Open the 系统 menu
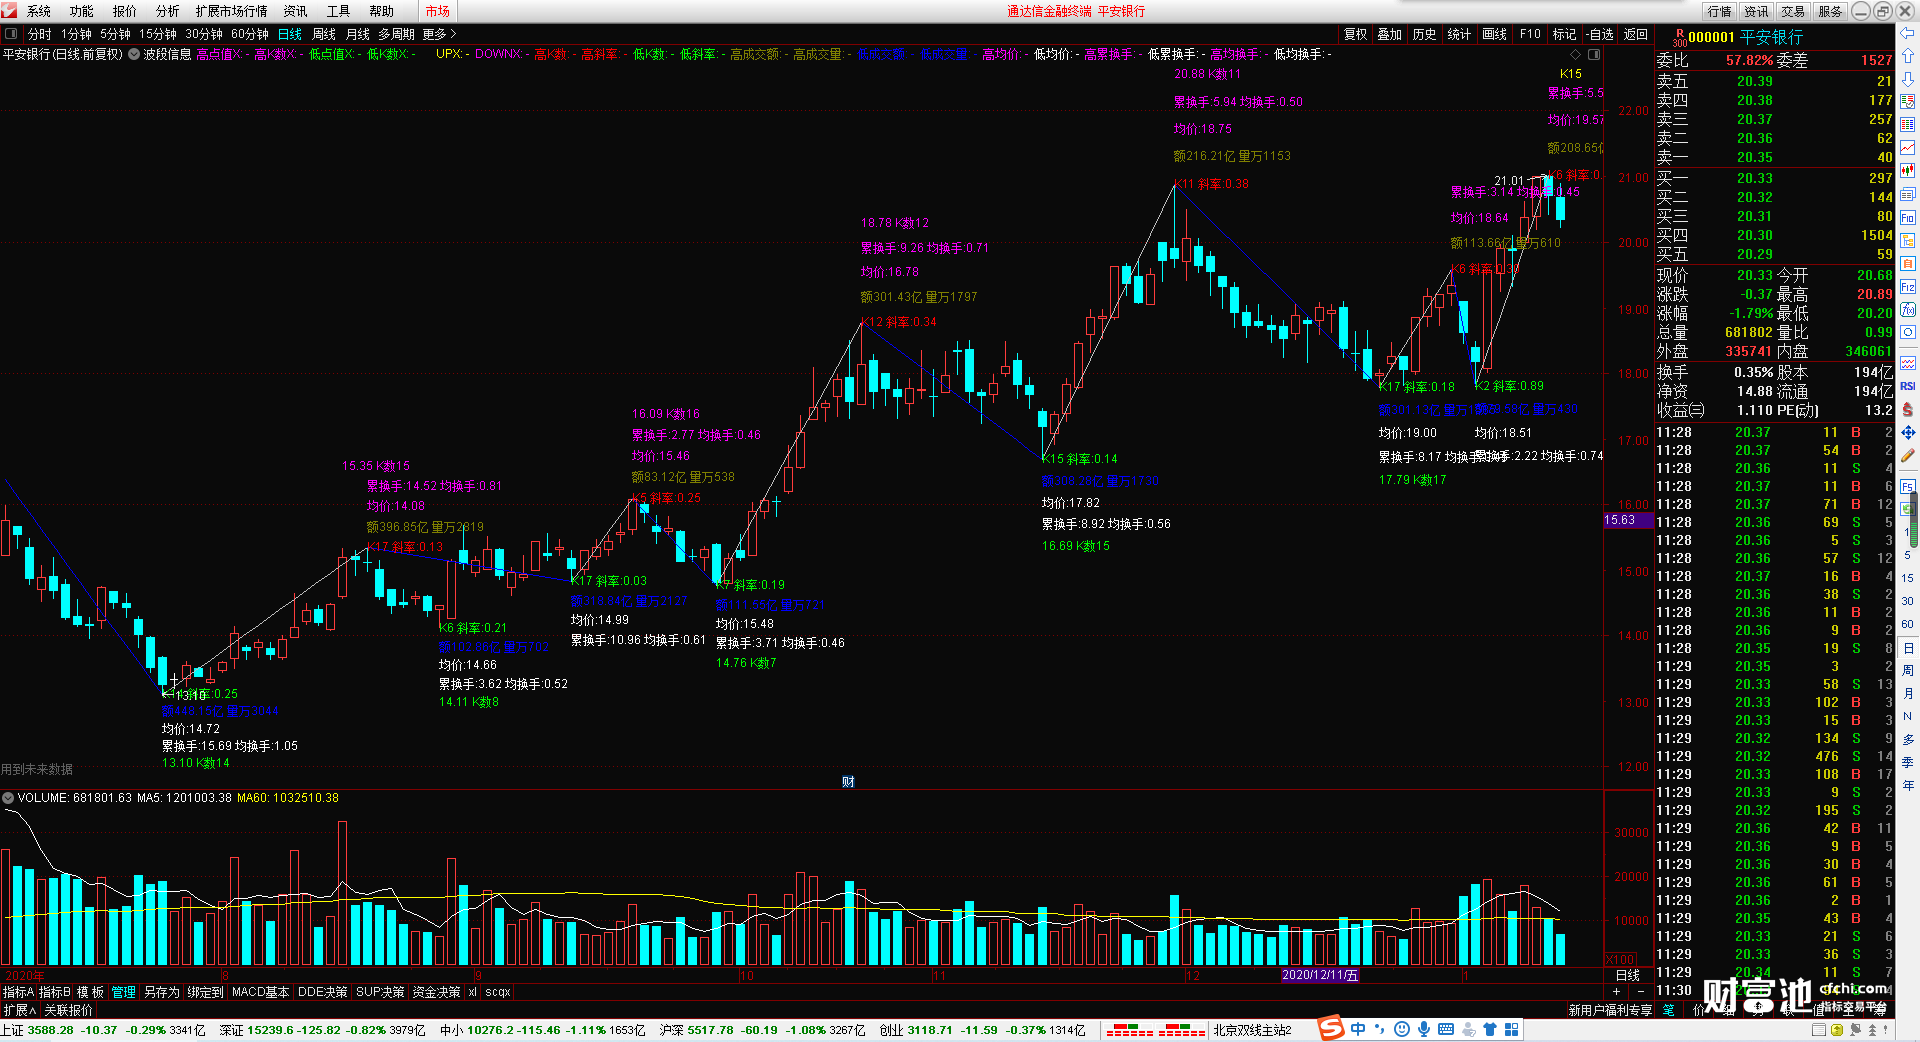The height and width of the screenshot is (1042, 1920). 39,11
